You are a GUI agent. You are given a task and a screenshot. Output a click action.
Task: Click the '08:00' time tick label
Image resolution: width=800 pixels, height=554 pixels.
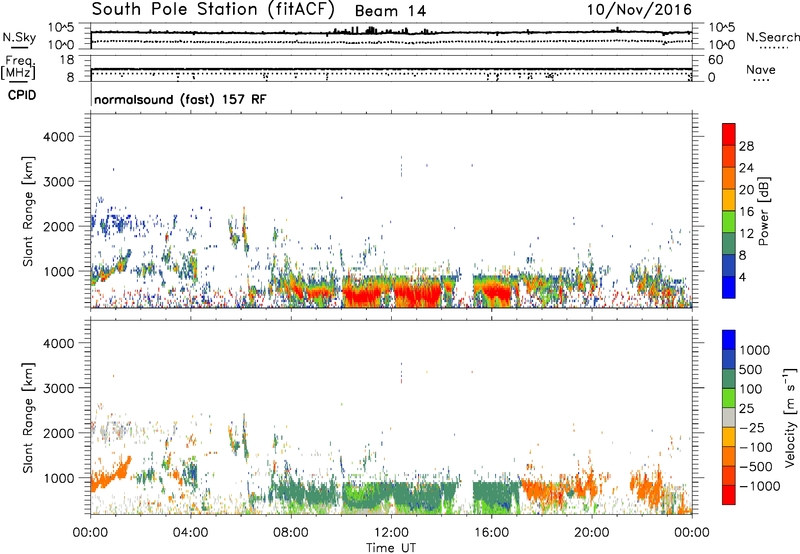[x=291, y=533]
